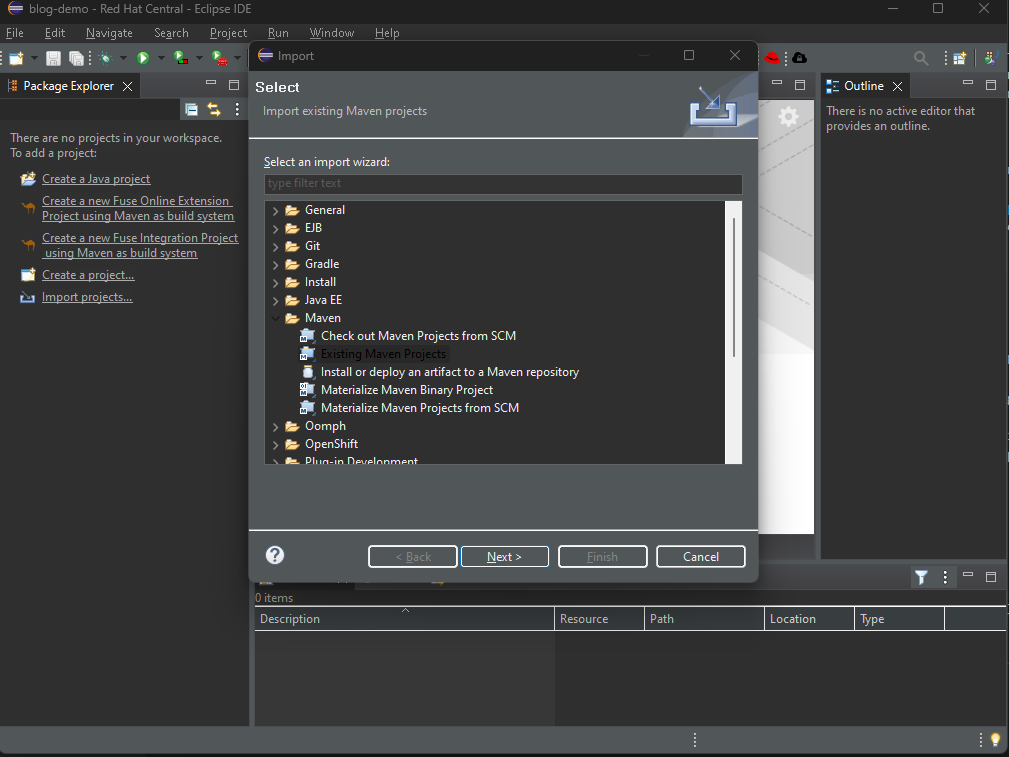The width and height of the screenshot is (1009, 757).
Task: Open the Navigate menu
Action: [109, 33]
